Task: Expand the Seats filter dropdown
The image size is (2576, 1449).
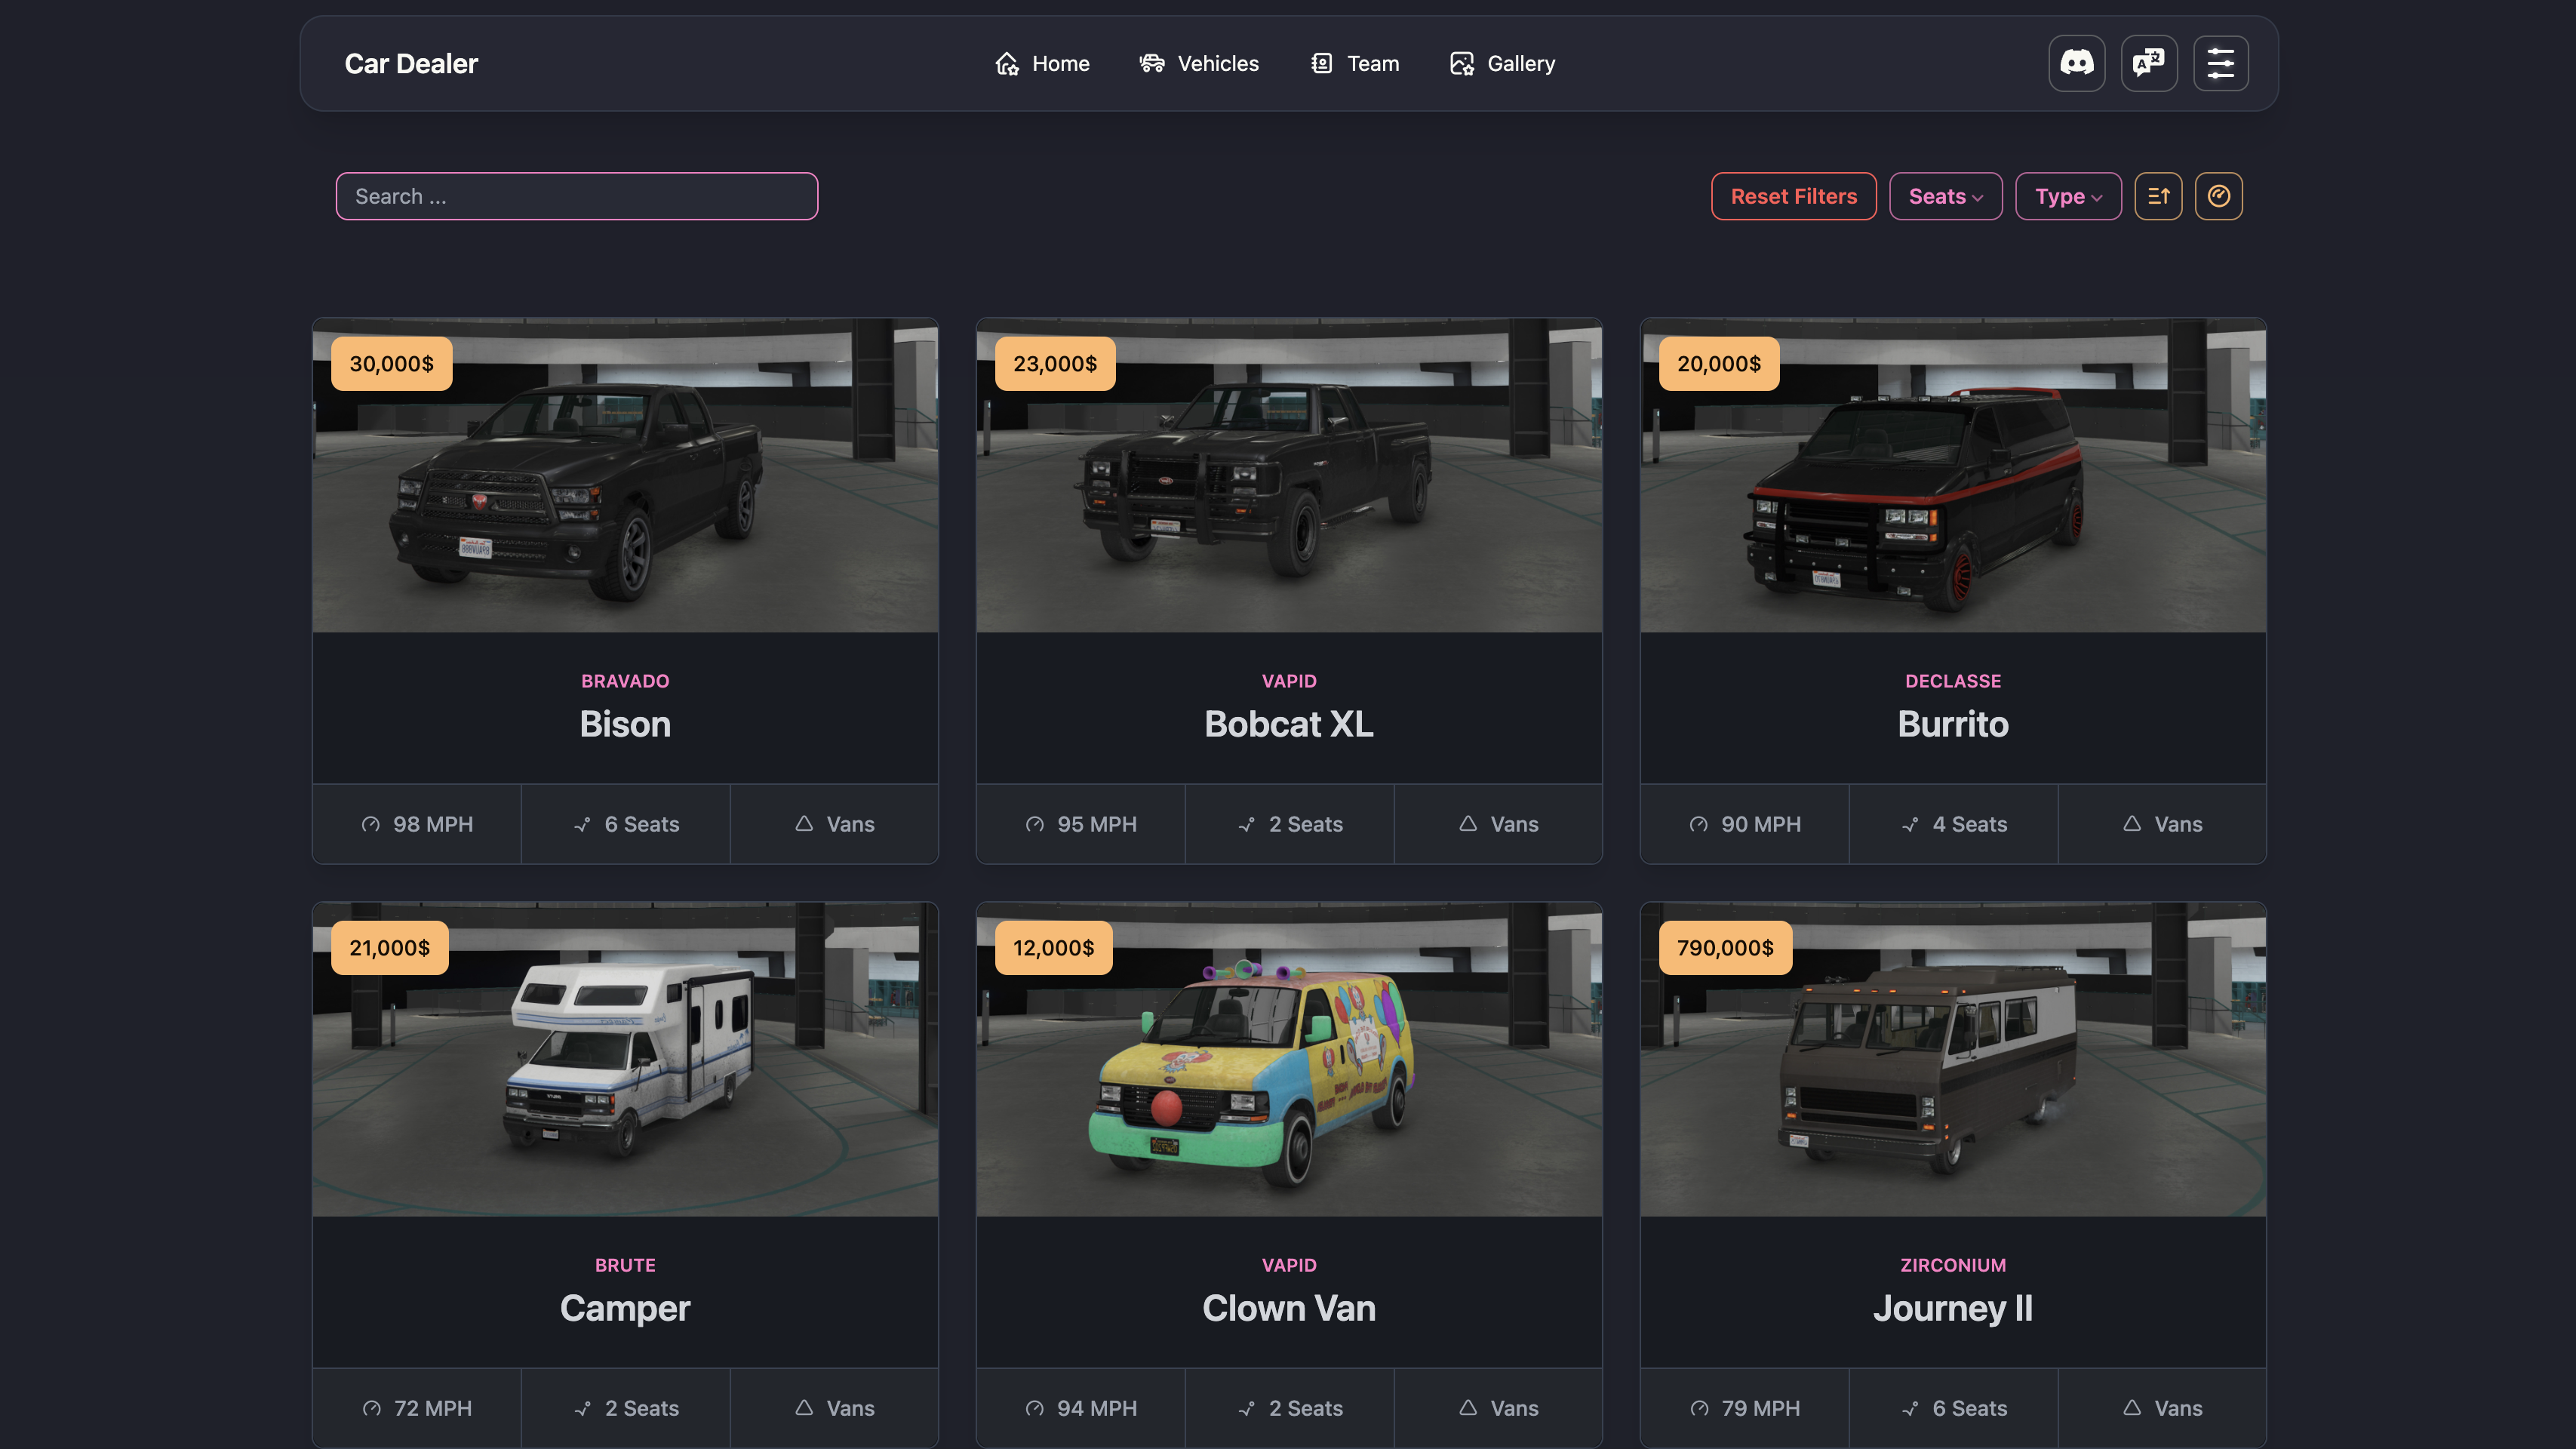Action: 1945,196
